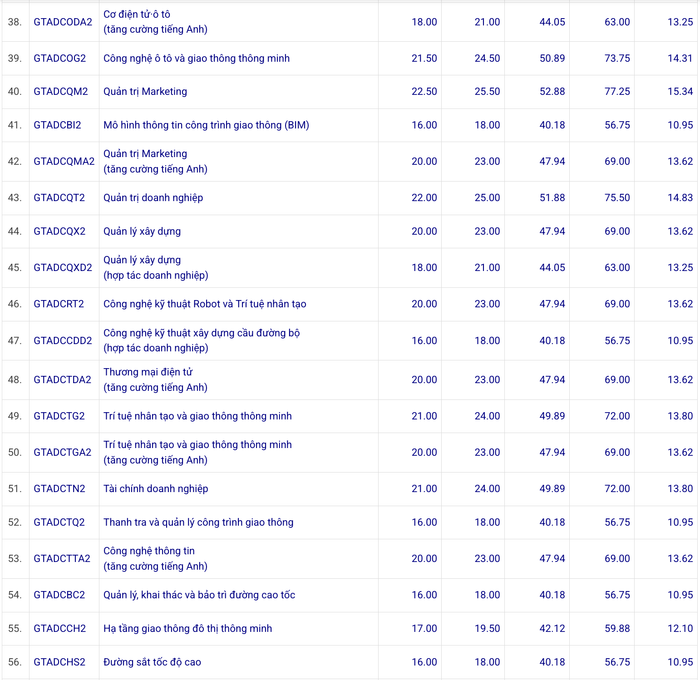Click code GTADCCDD2
Viewport: 700px width, 680px height.
click(62, 340)
